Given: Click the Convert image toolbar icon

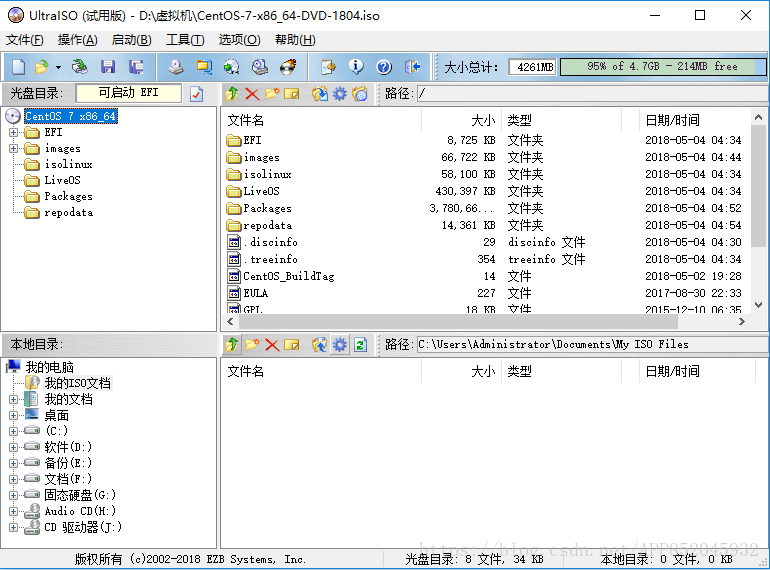Looking at the screenshot, I should coord(204,67).
